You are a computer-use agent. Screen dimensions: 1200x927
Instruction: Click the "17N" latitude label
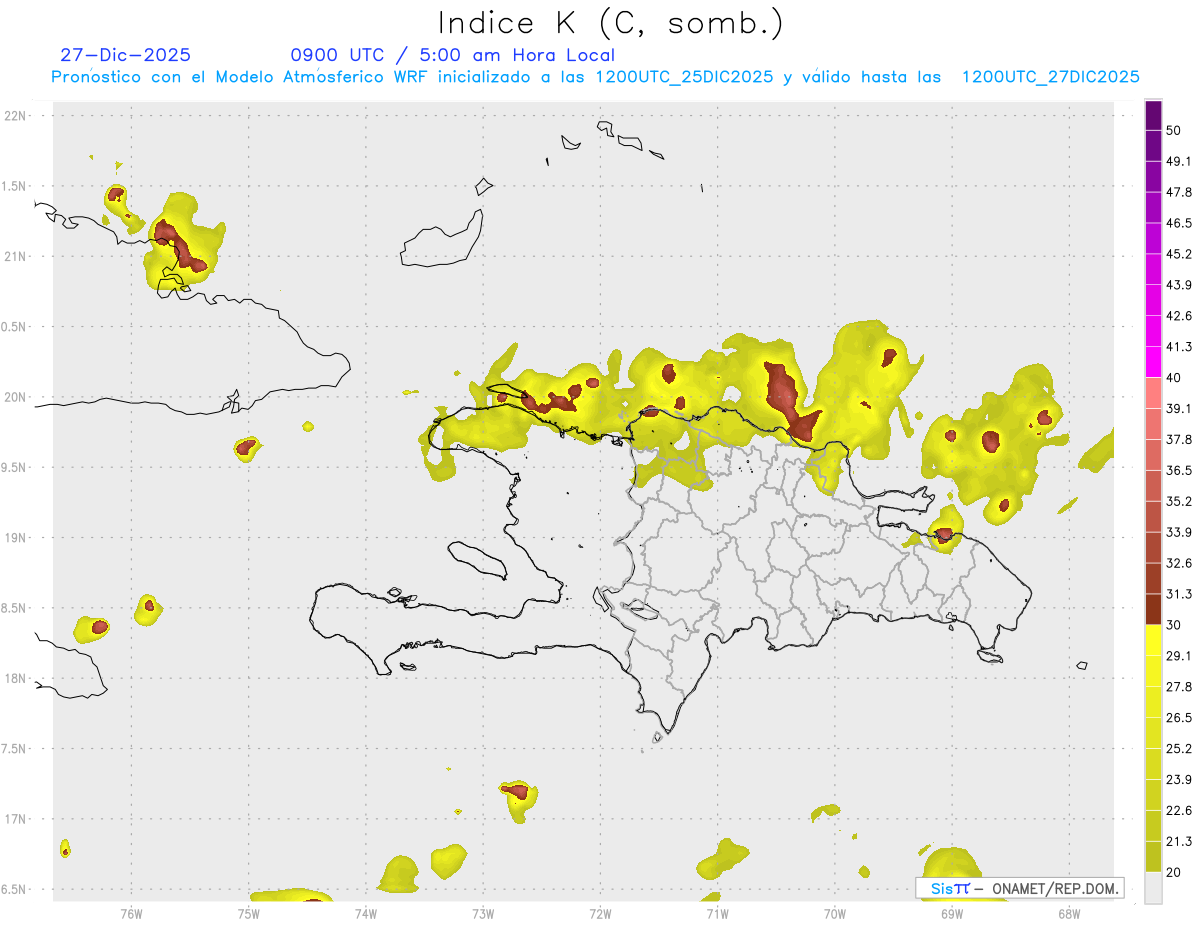click(16, 819)
